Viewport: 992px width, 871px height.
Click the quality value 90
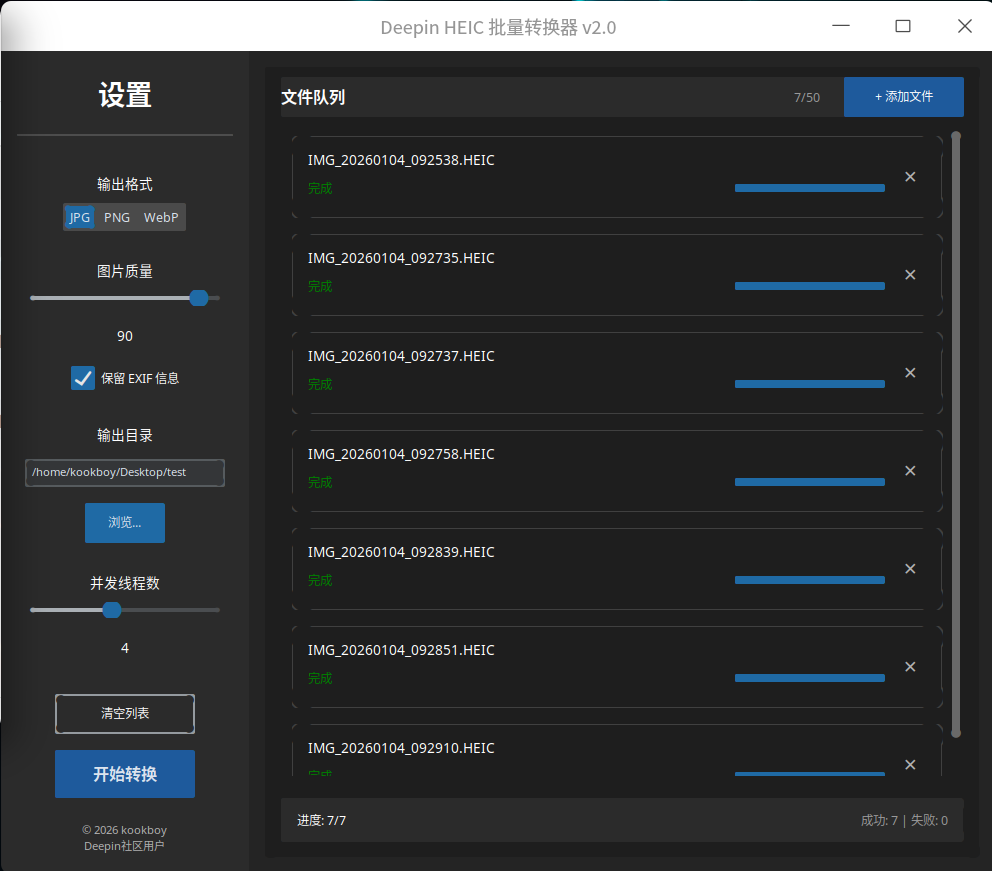click(x=125, y=337)
